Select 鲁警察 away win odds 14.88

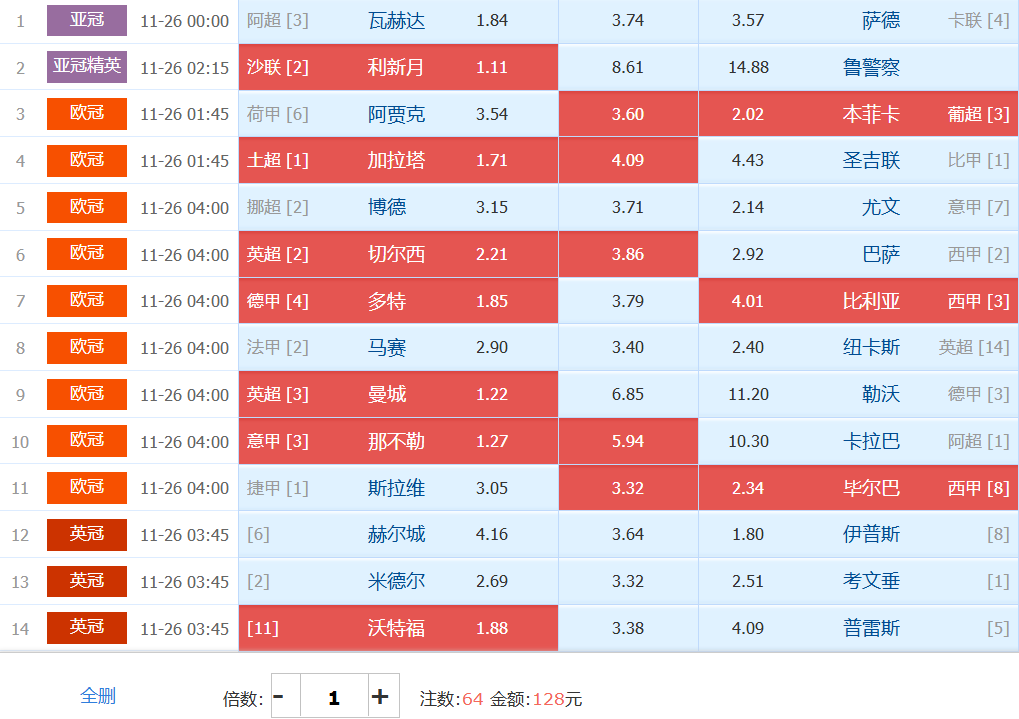pos(857,67)
